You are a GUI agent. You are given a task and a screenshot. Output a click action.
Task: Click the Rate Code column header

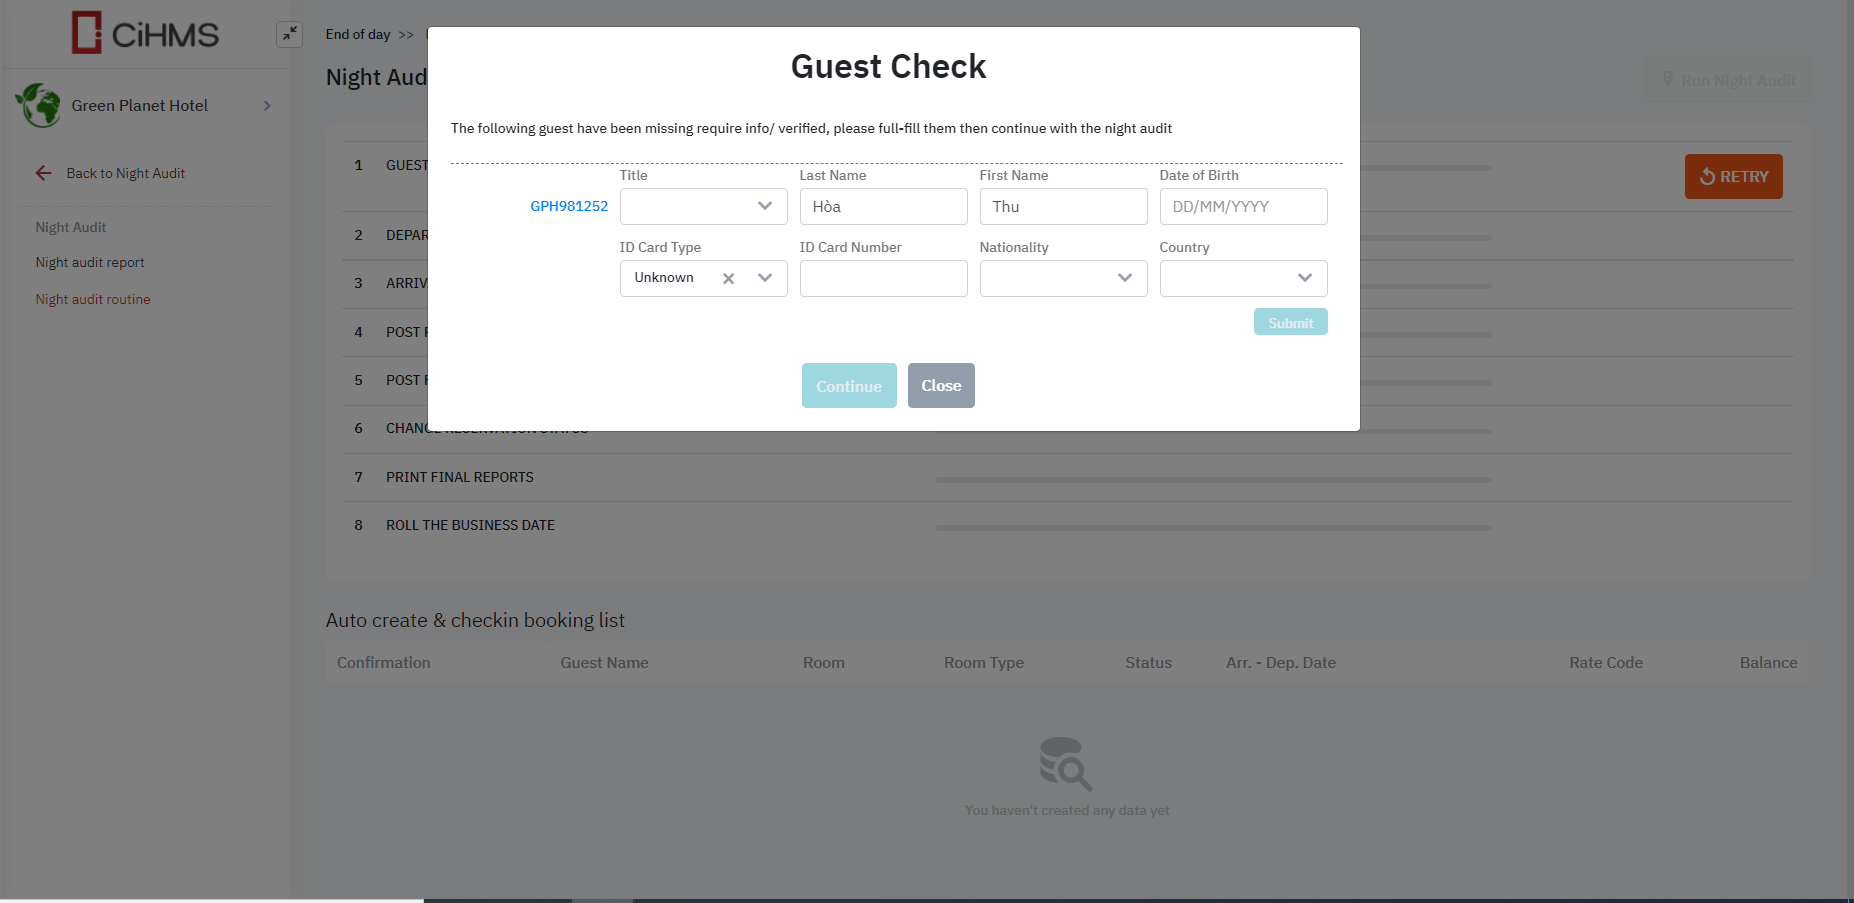point(1606,663)
